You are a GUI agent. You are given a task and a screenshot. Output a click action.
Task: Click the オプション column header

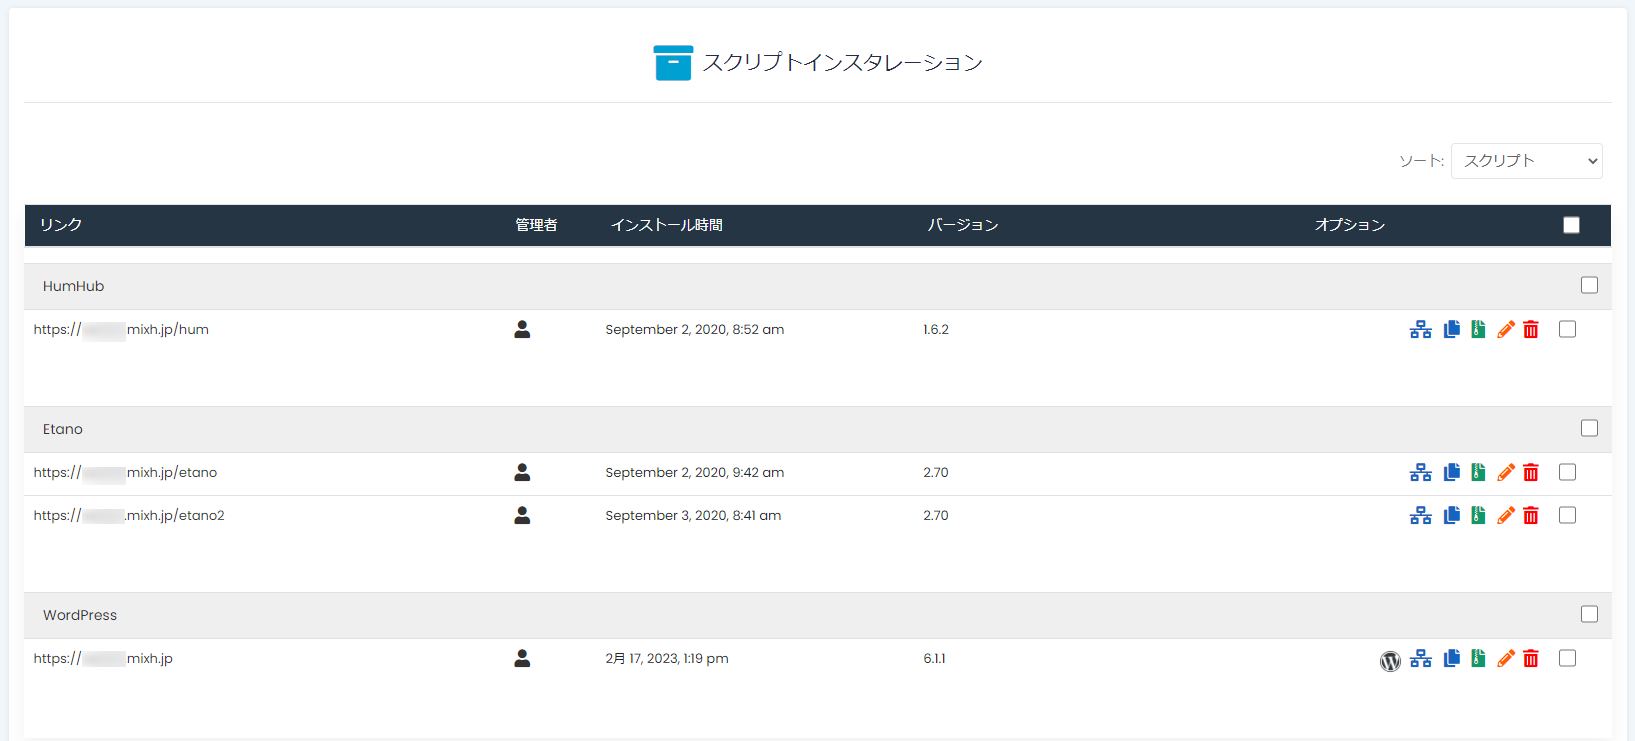coord(1350,225)
